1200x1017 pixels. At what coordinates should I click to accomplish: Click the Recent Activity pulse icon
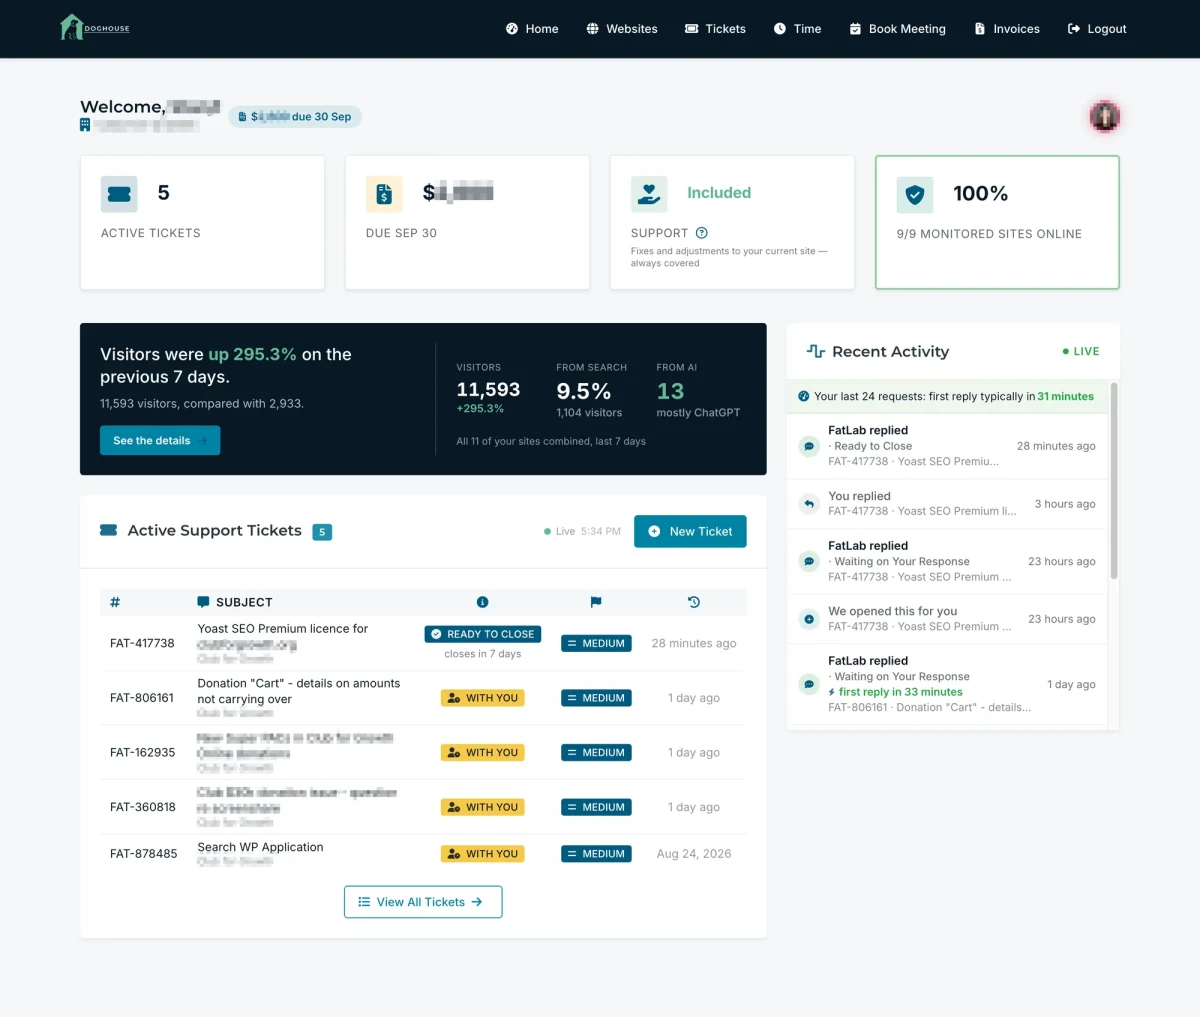tap(816, 352)
